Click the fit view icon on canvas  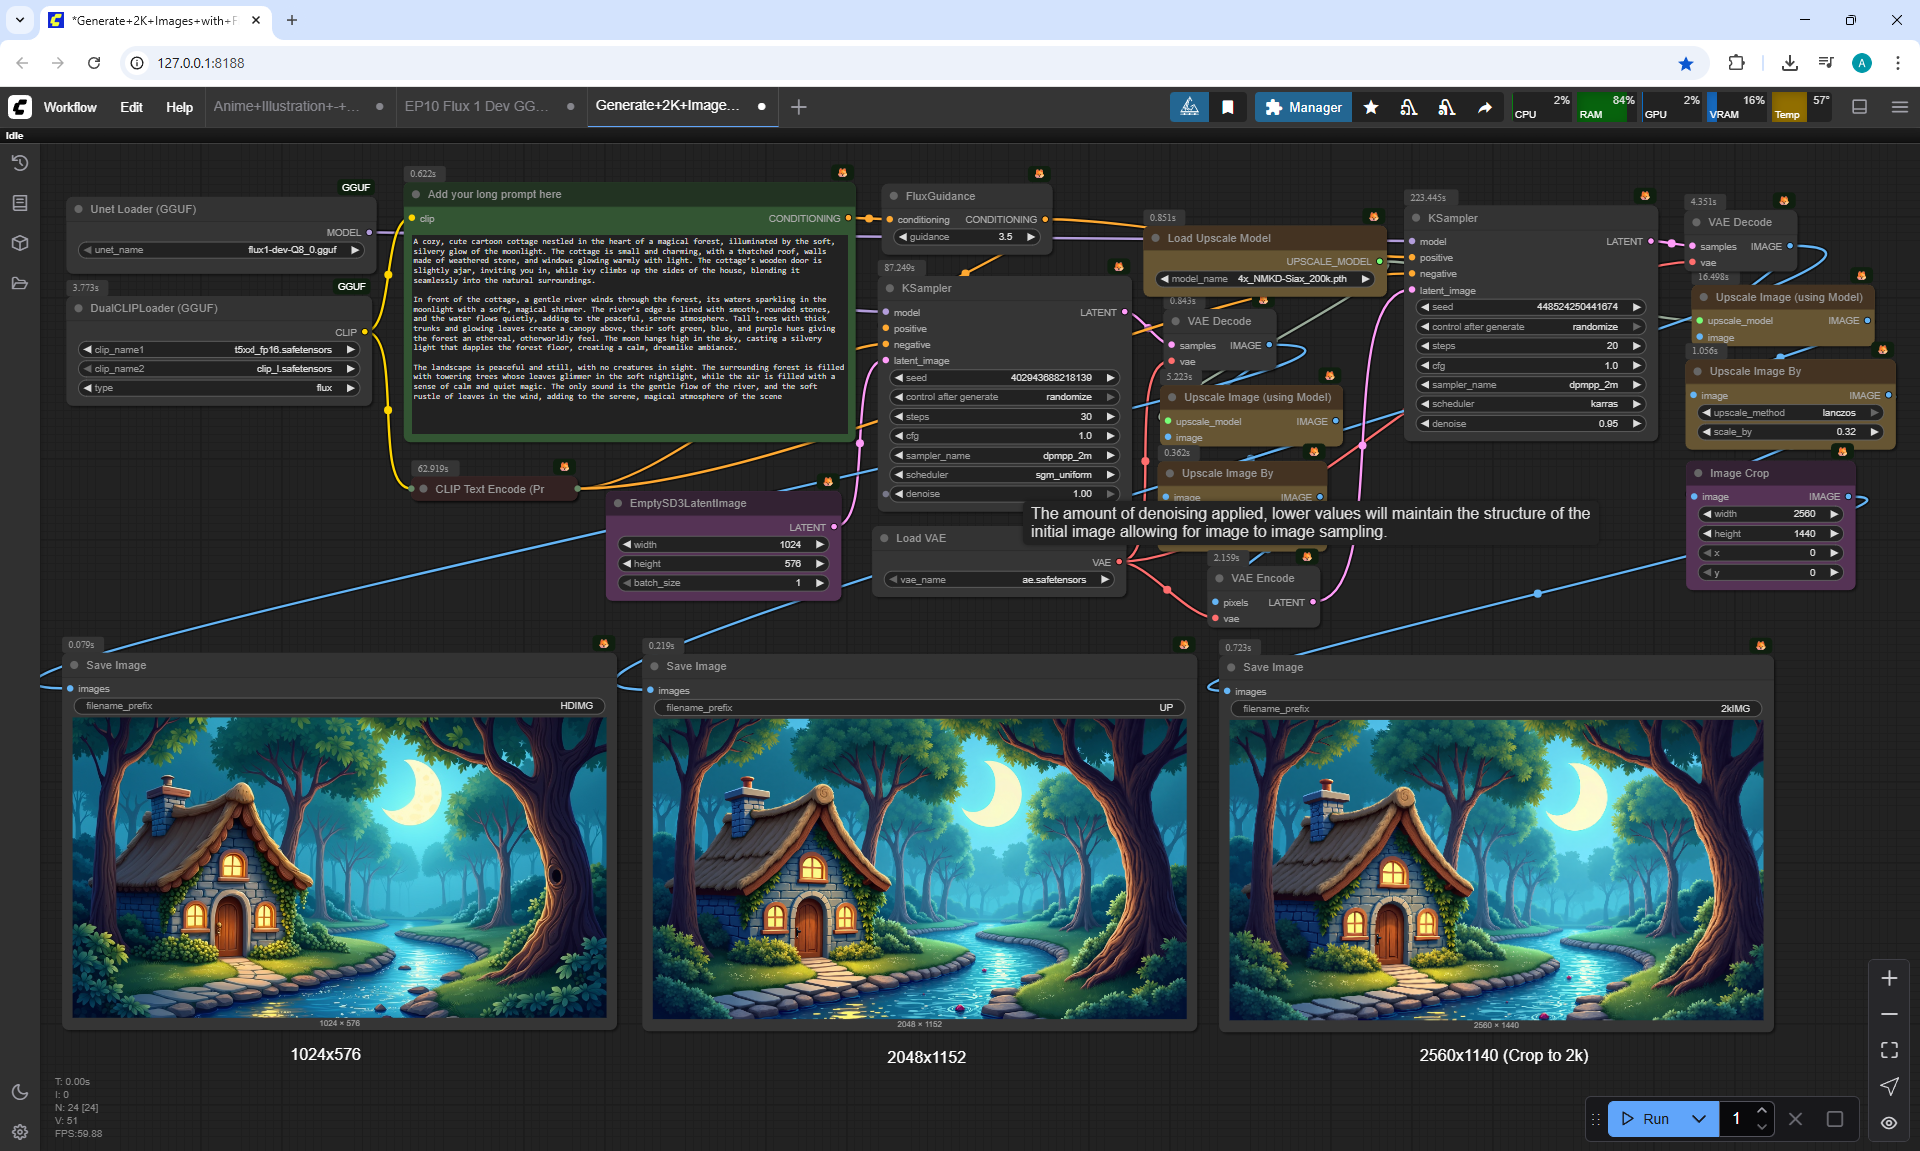1889,1050
